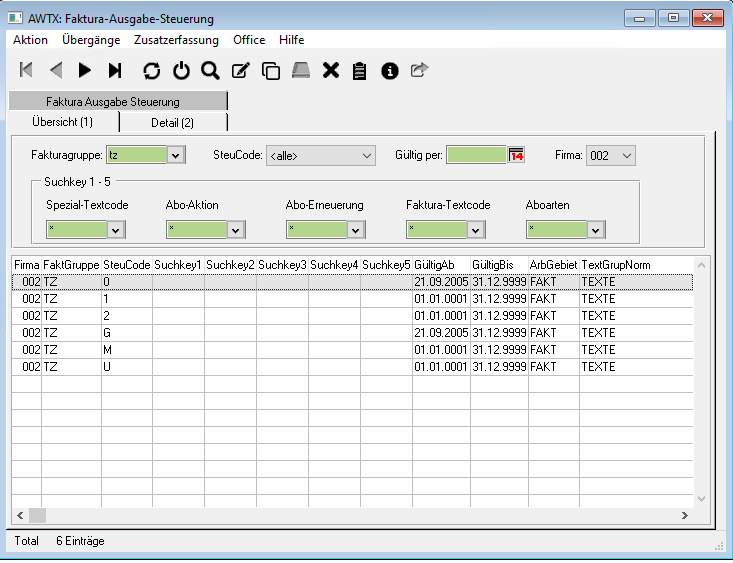Click the copy record icon
The image size is (733, 563).
[270, 70]
